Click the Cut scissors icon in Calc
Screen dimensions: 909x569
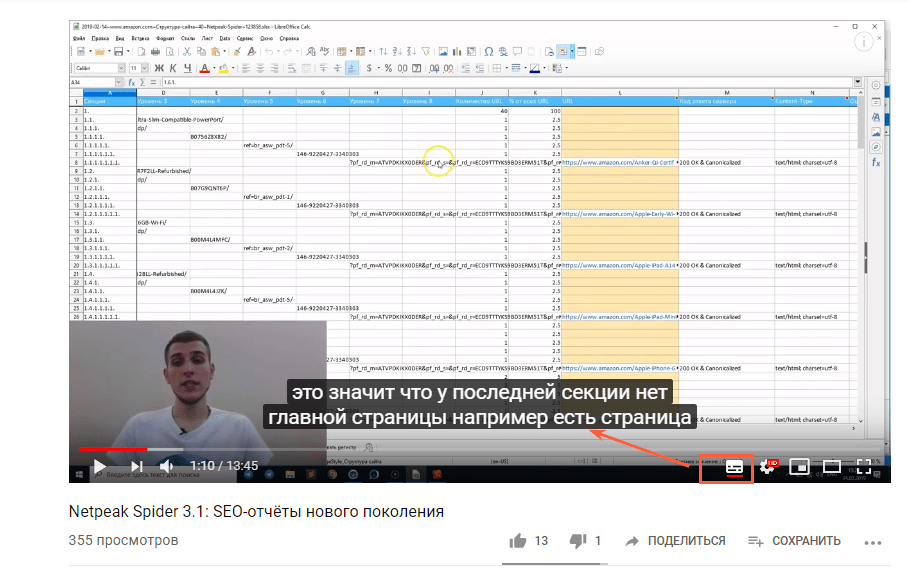[x=187, y=52]
